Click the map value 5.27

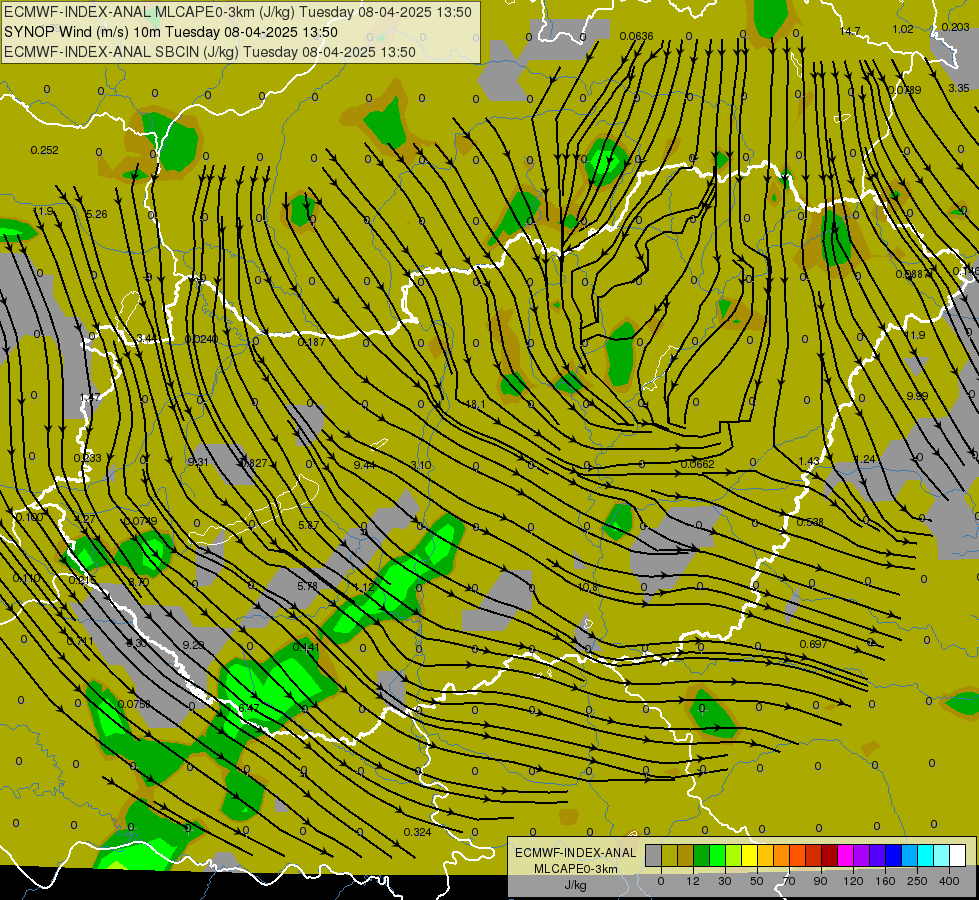(308, 525)
